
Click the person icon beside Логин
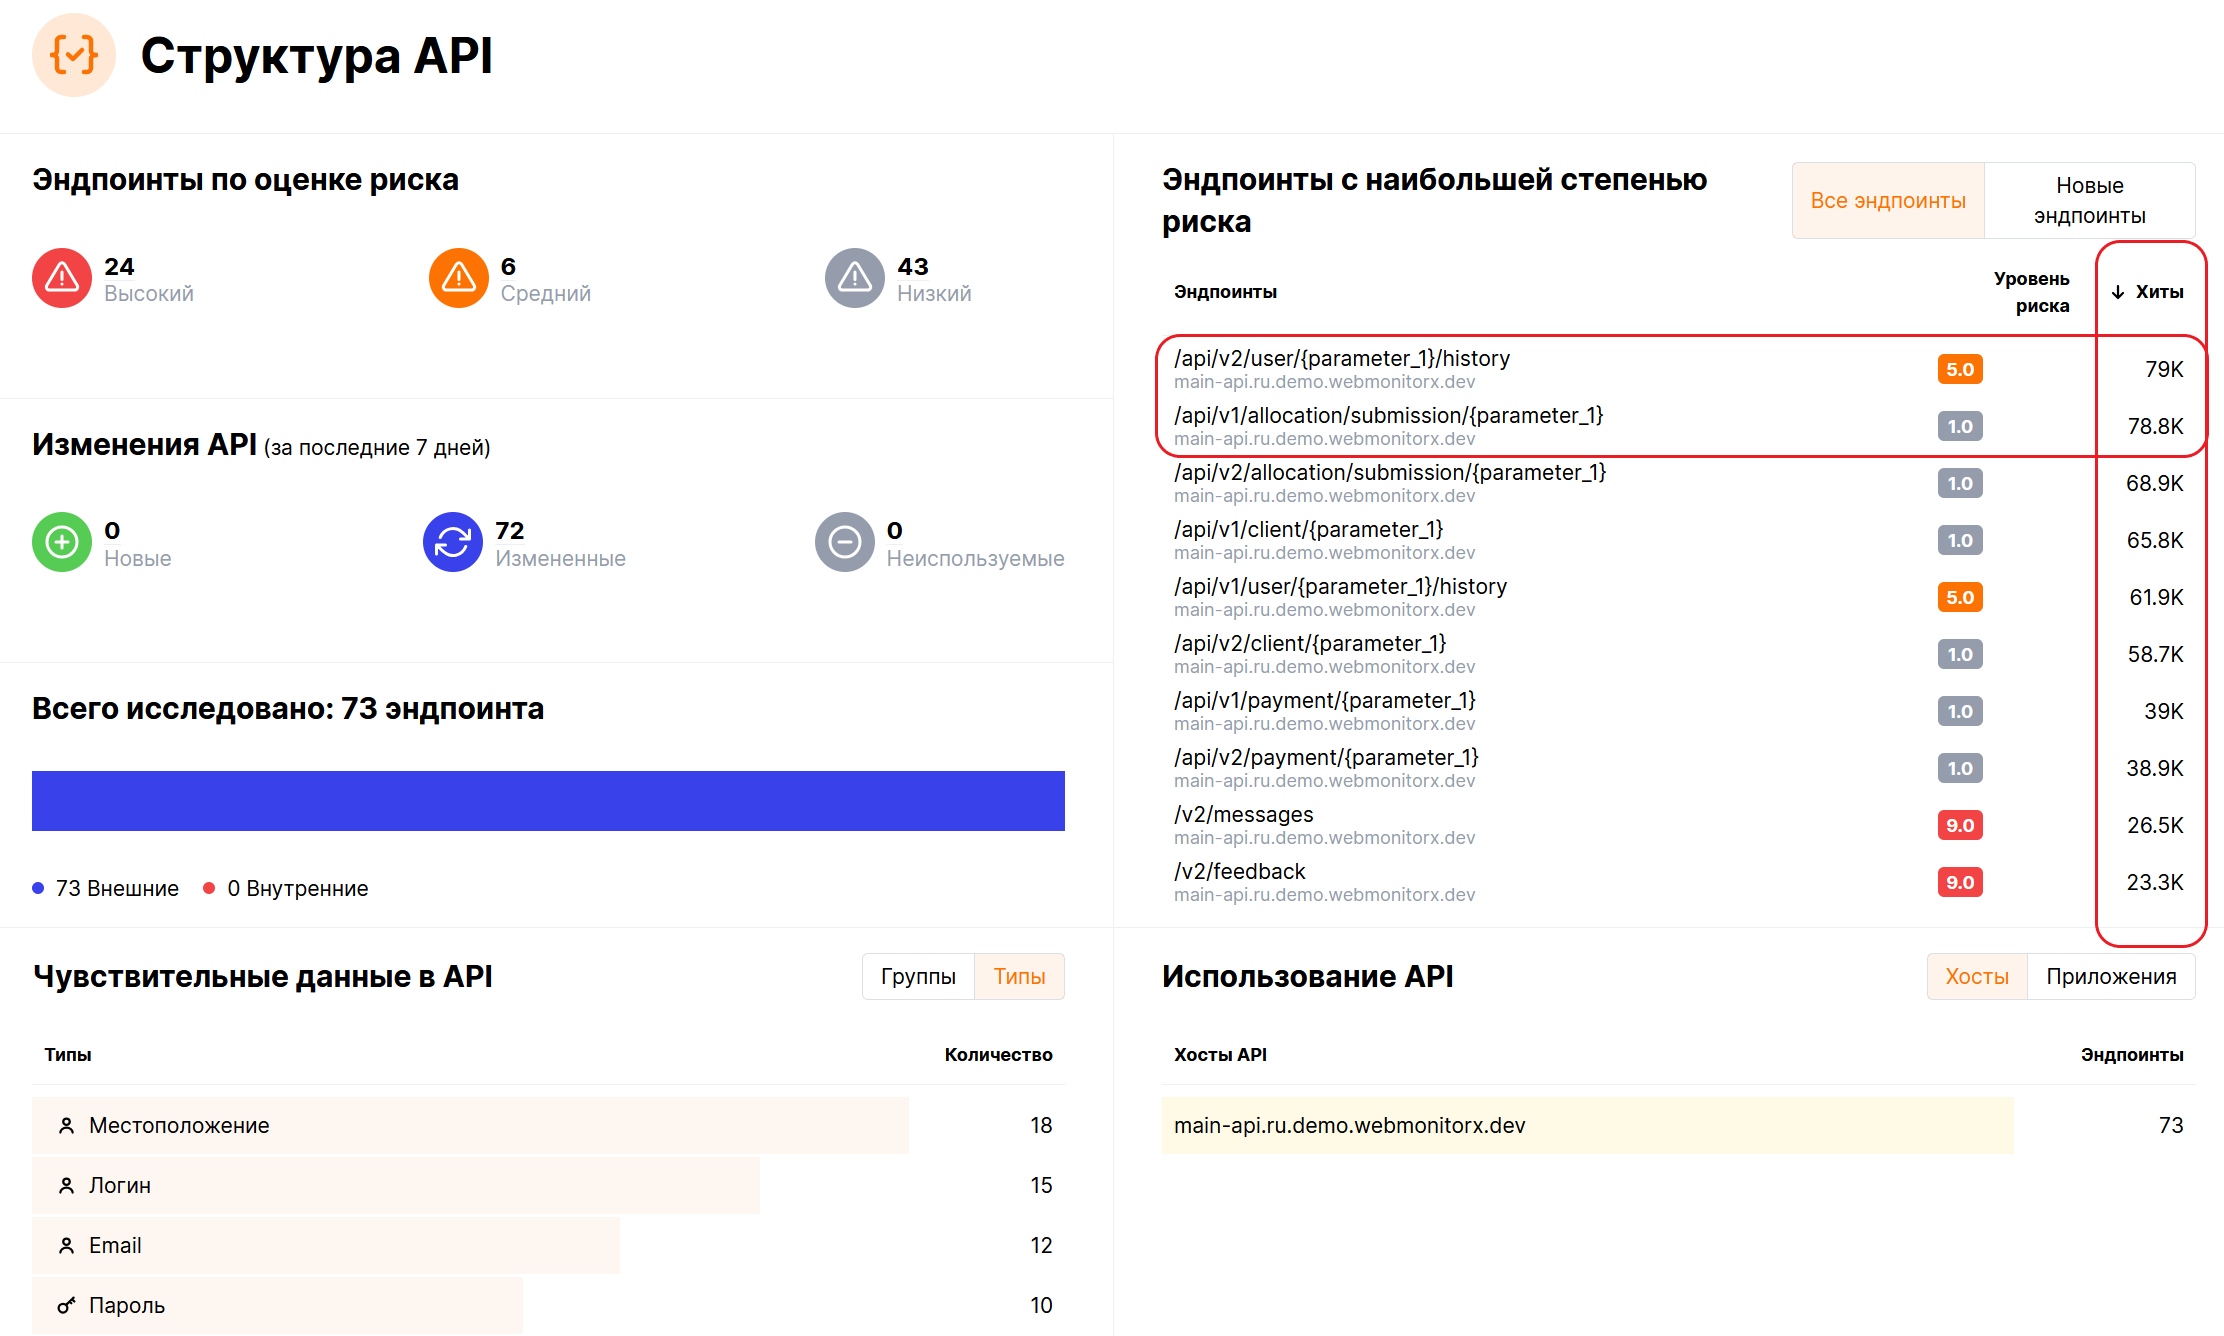click(x=66, y=1186)
